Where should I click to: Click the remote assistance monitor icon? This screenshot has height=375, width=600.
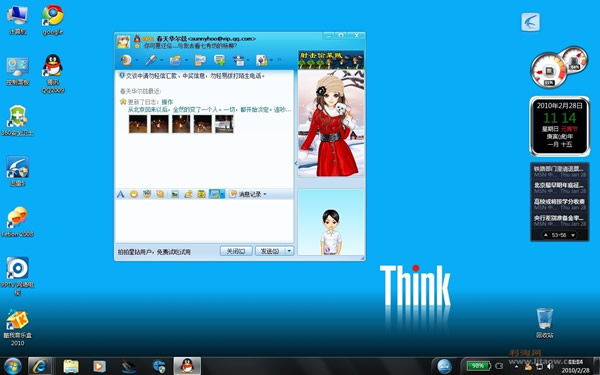point(200,60)
